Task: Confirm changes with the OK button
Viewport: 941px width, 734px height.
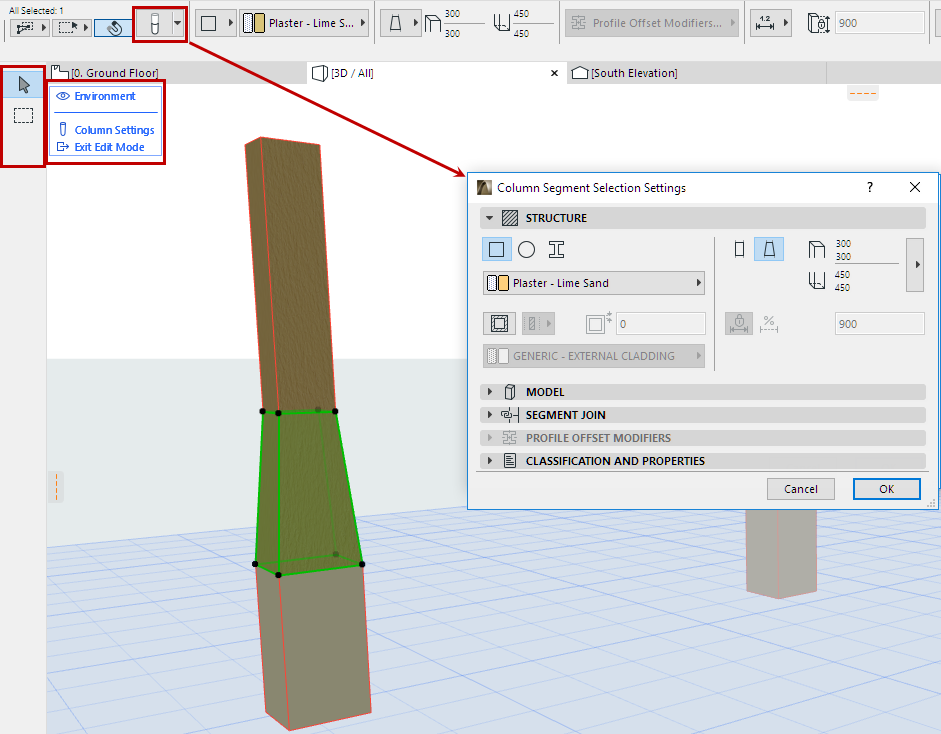Action: tap(886, 489)
